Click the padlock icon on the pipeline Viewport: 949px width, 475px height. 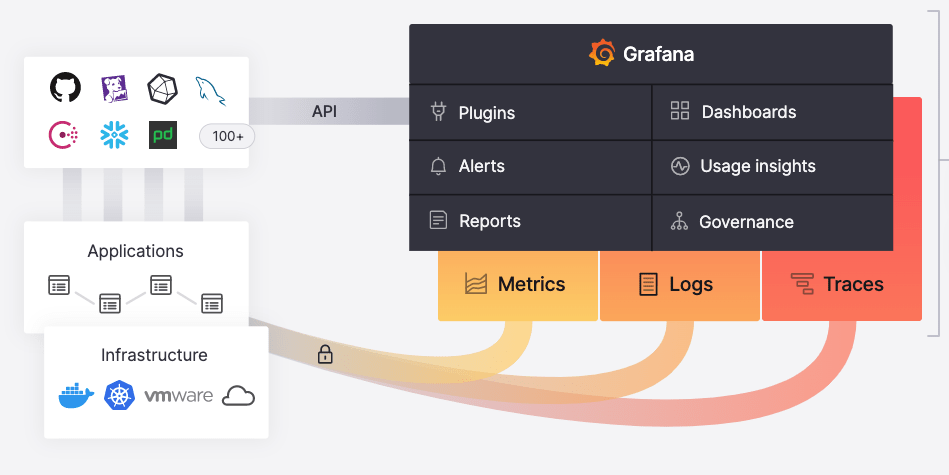point(325,354)
